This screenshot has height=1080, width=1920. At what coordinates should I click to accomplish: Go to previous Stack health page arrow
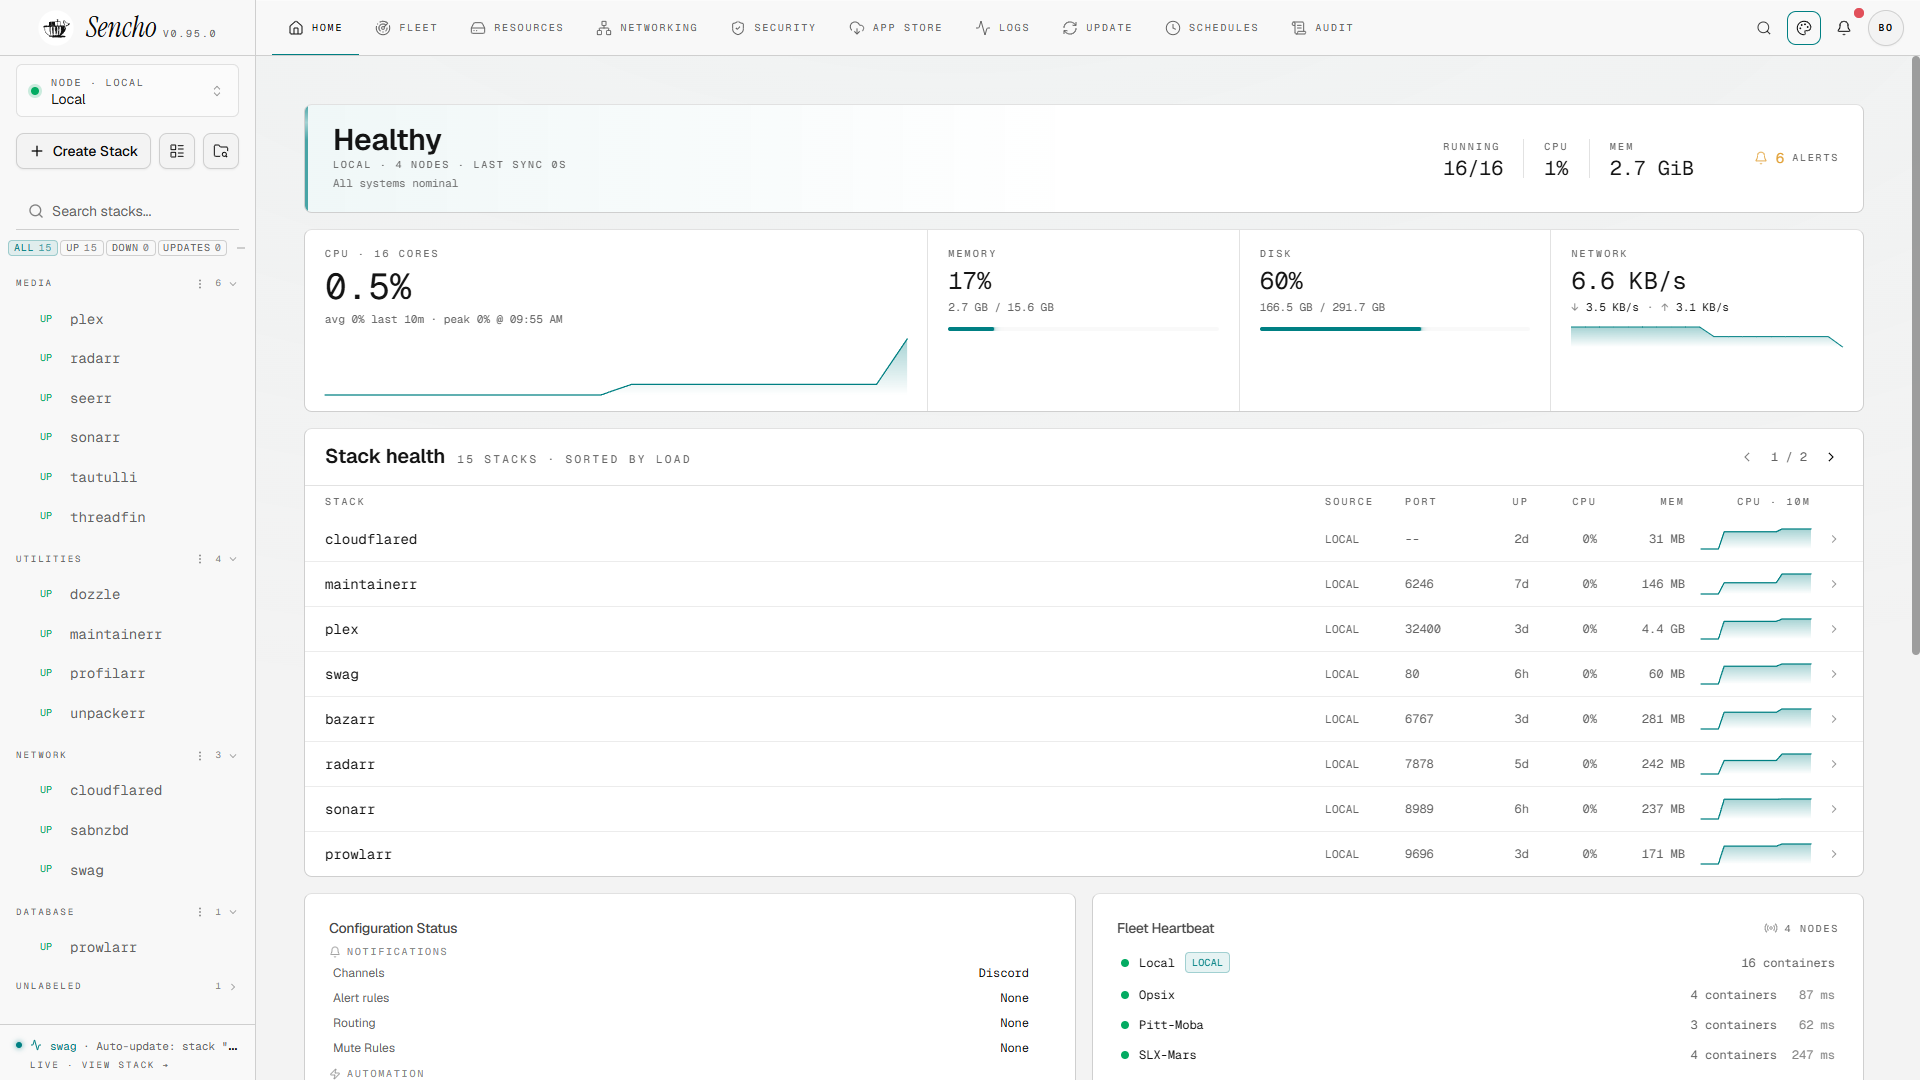point(1747,457)
